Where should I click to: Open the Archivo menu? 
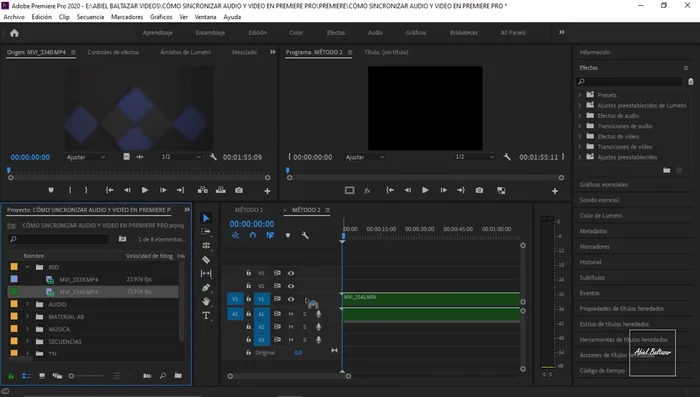tap(14, 17)
